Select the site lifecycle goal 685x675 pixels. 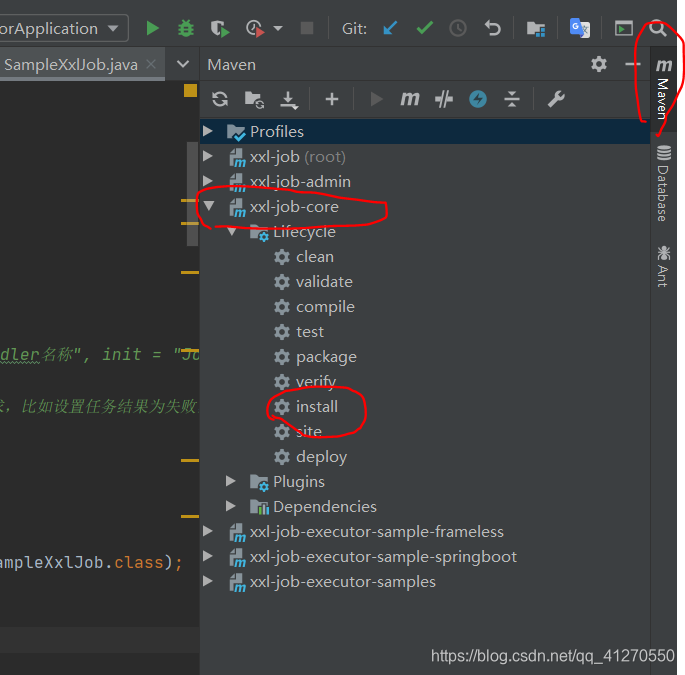pyautogui.click(x=308, y=432)
